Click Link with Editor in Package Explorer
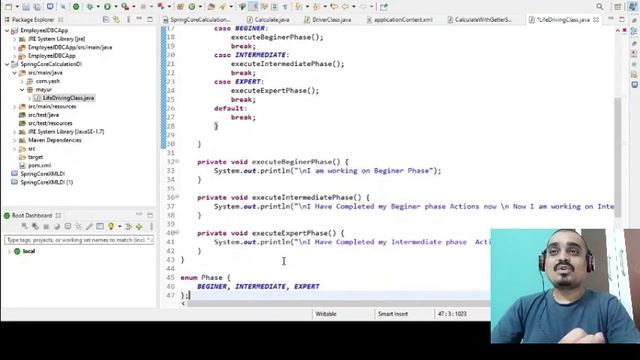This screenshot has height=360, width=640. [116, 20]
